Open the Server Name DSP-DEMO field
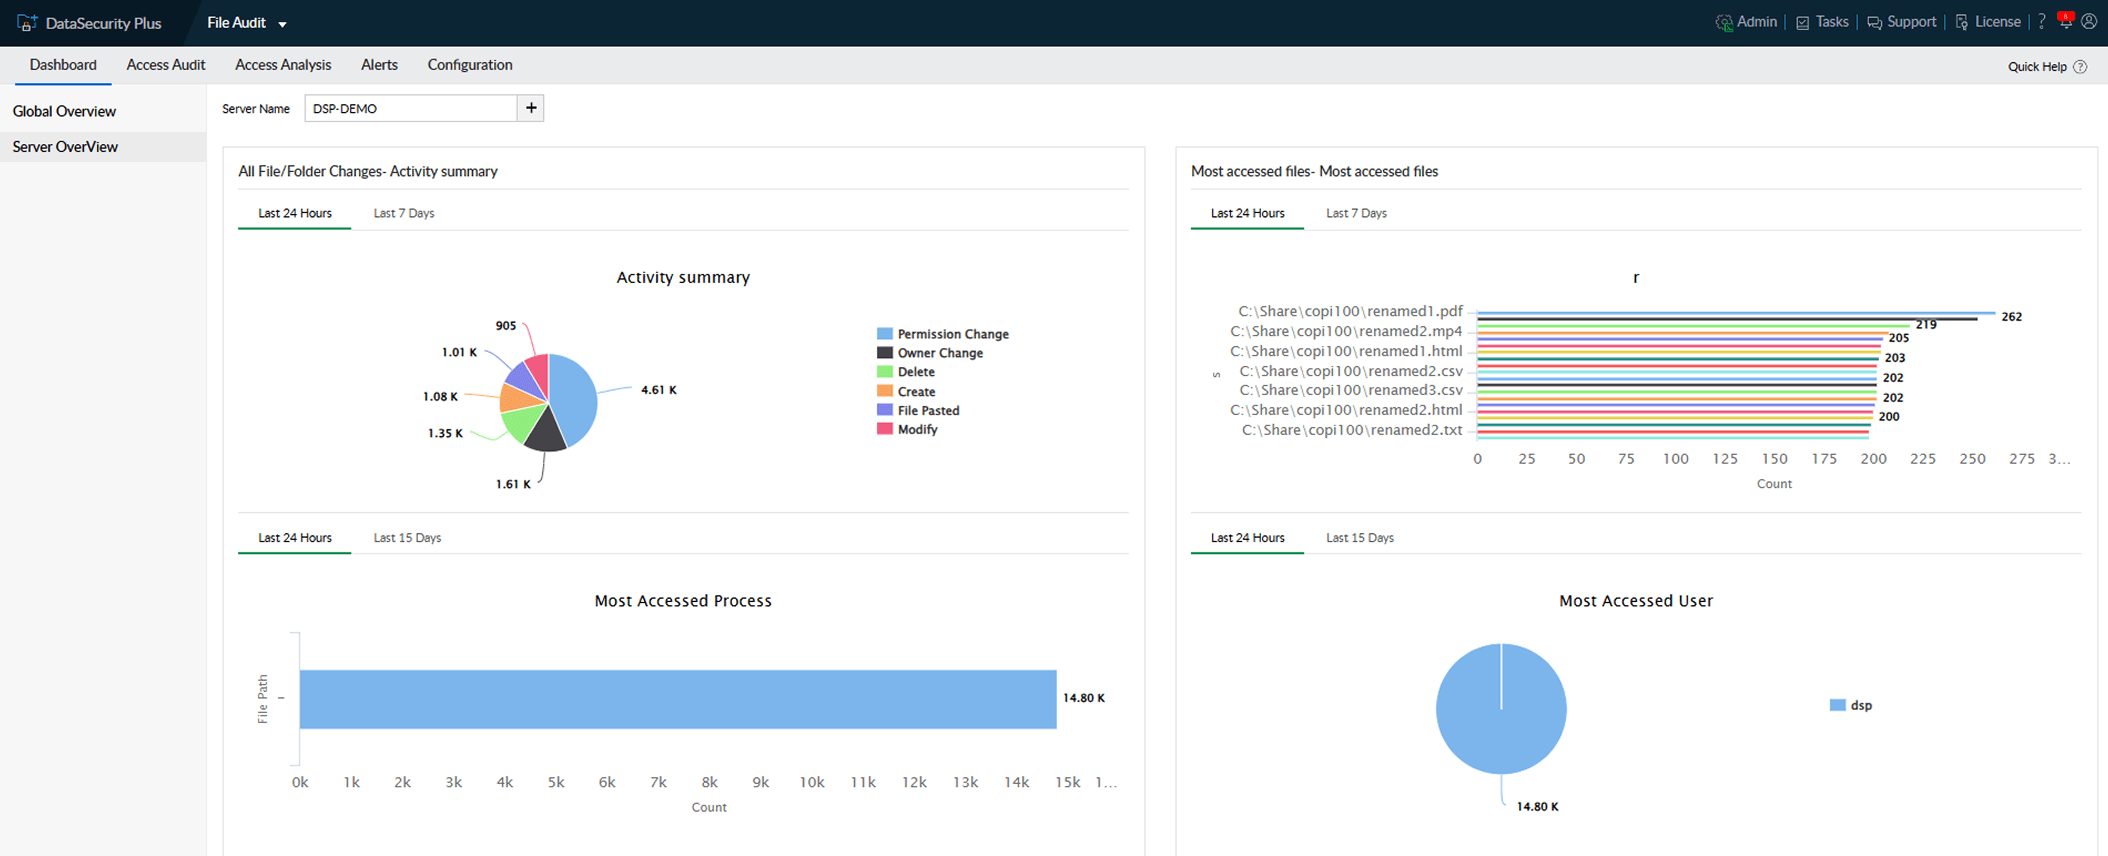This screenshot has height=856, width=2108. 411,108
